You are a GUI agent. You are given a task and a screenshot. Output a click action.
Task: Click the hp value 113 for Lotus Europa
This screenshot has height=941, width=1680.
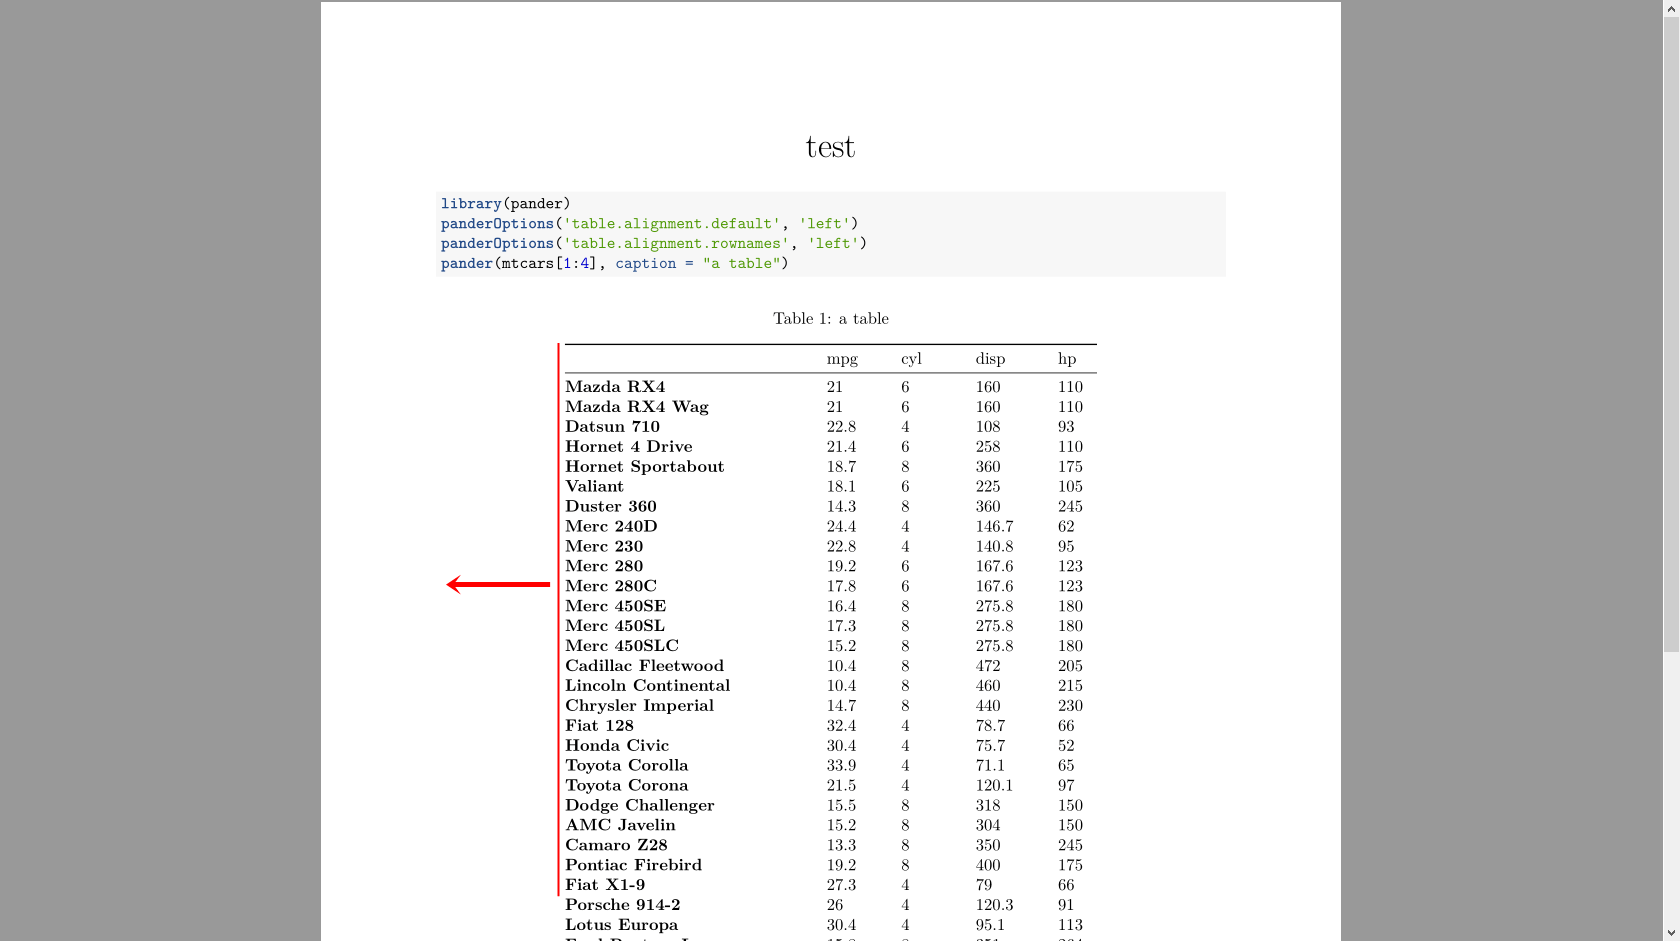(1070, 925)
